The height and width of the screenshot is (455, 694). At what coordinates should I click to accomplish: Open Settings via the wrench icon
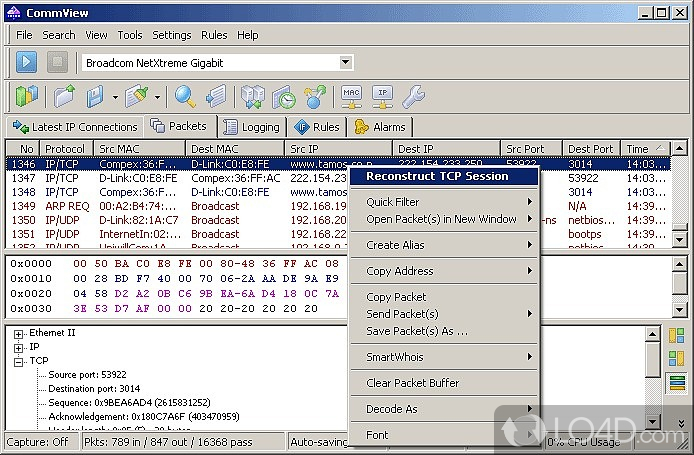pos(412,97)
